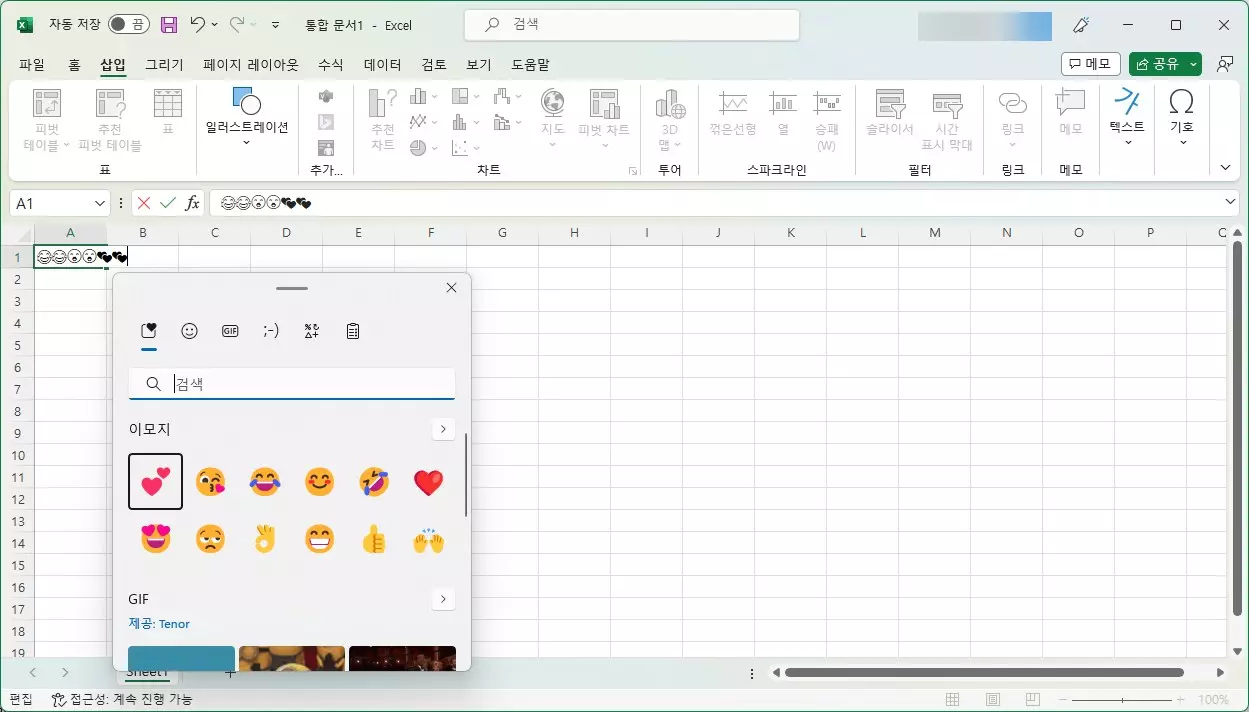The height and width of the screenshot is (712, 1249).
Task: Open the symbols category tab
Action: pos(311,331)
